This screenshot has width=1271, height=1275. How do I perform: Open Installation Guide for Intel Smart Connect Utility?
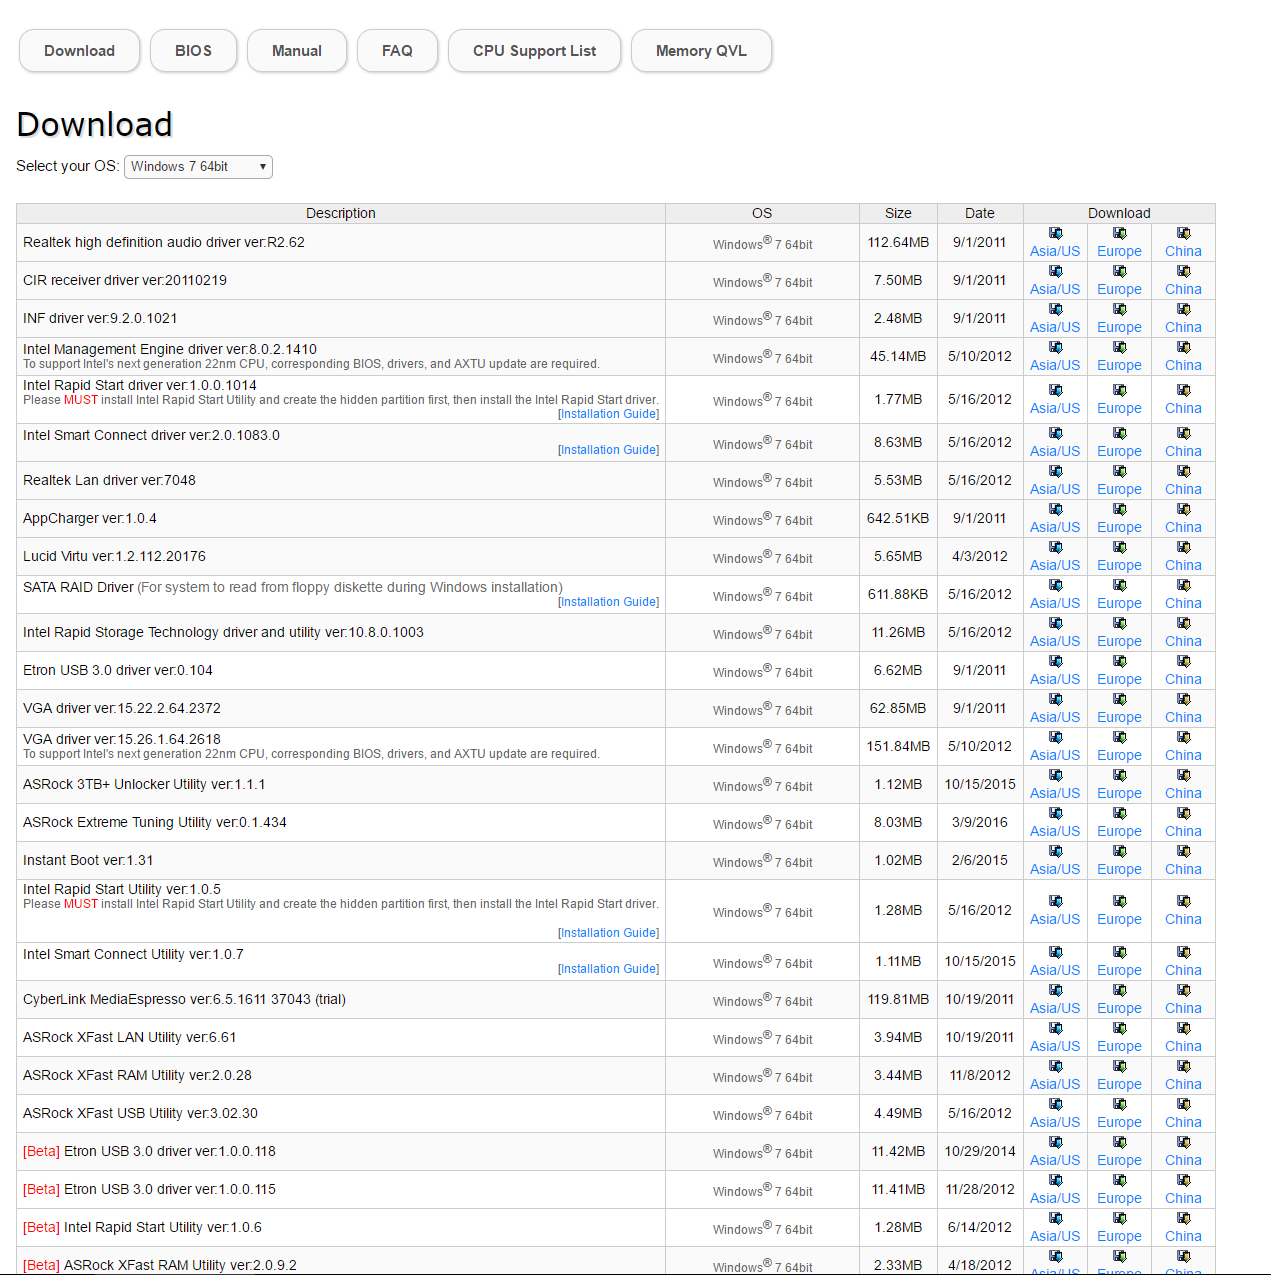click(609, 969)
